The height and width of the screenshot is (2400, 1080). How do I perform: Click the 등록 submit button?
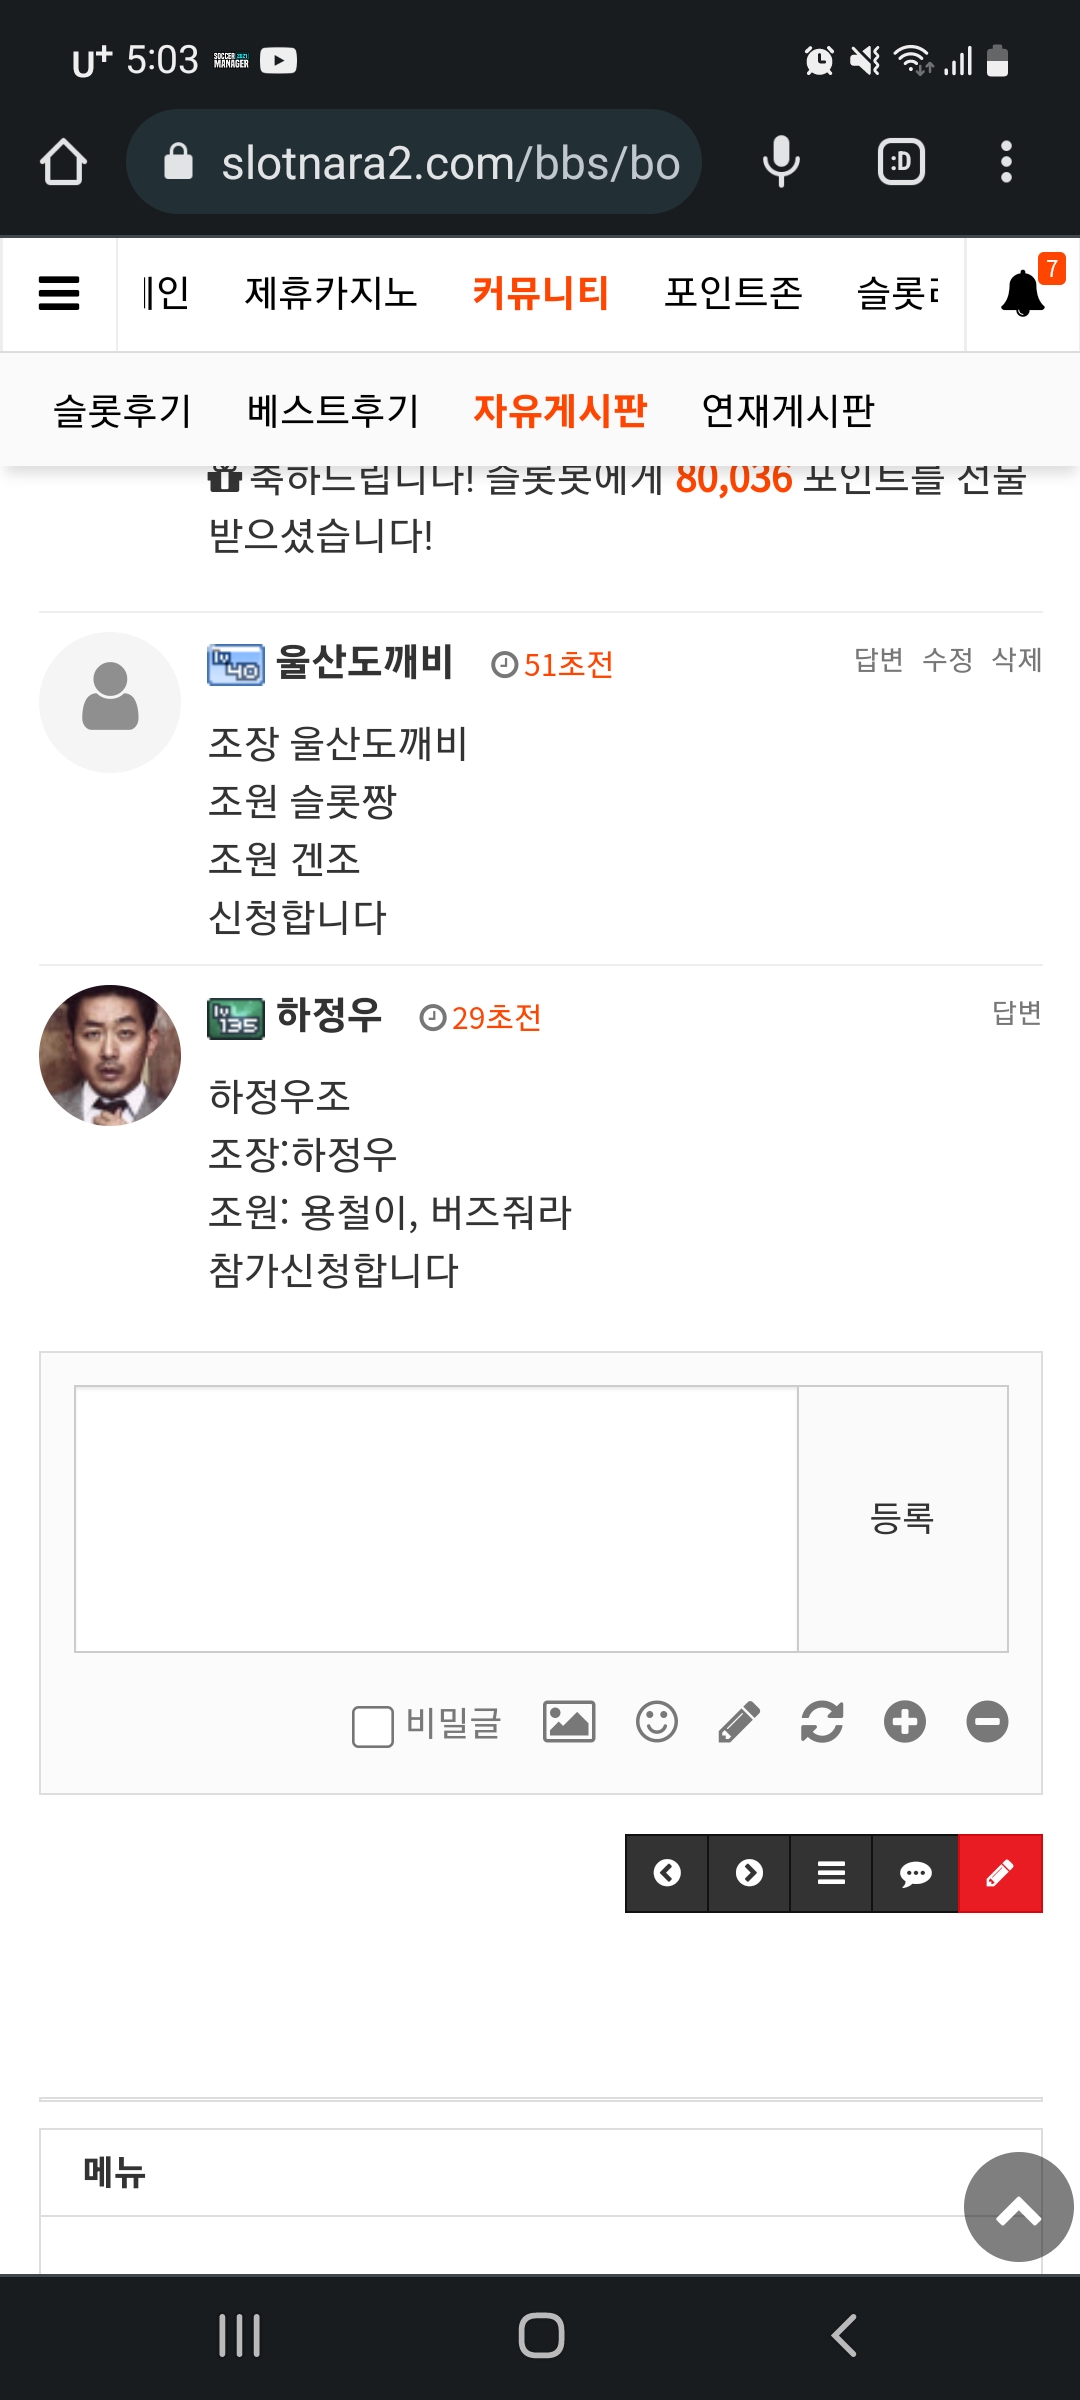coord(902,1519)
